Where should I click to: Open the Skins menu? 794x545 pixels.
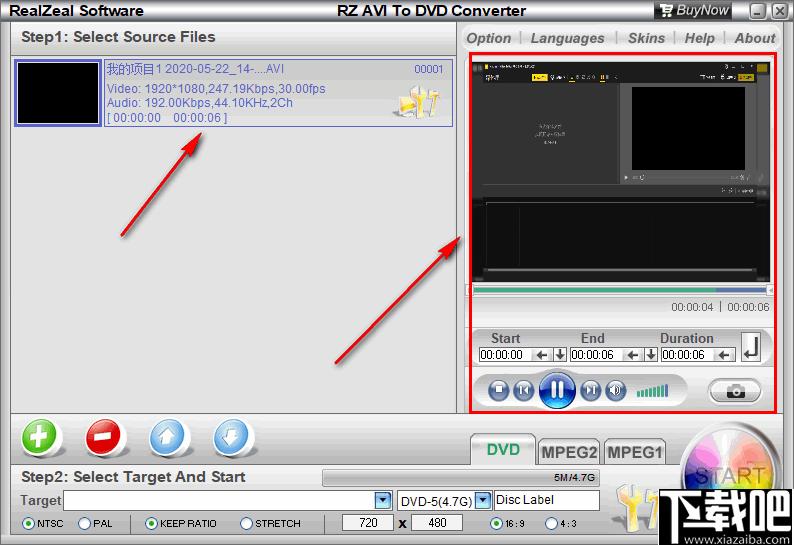point(646,38)
